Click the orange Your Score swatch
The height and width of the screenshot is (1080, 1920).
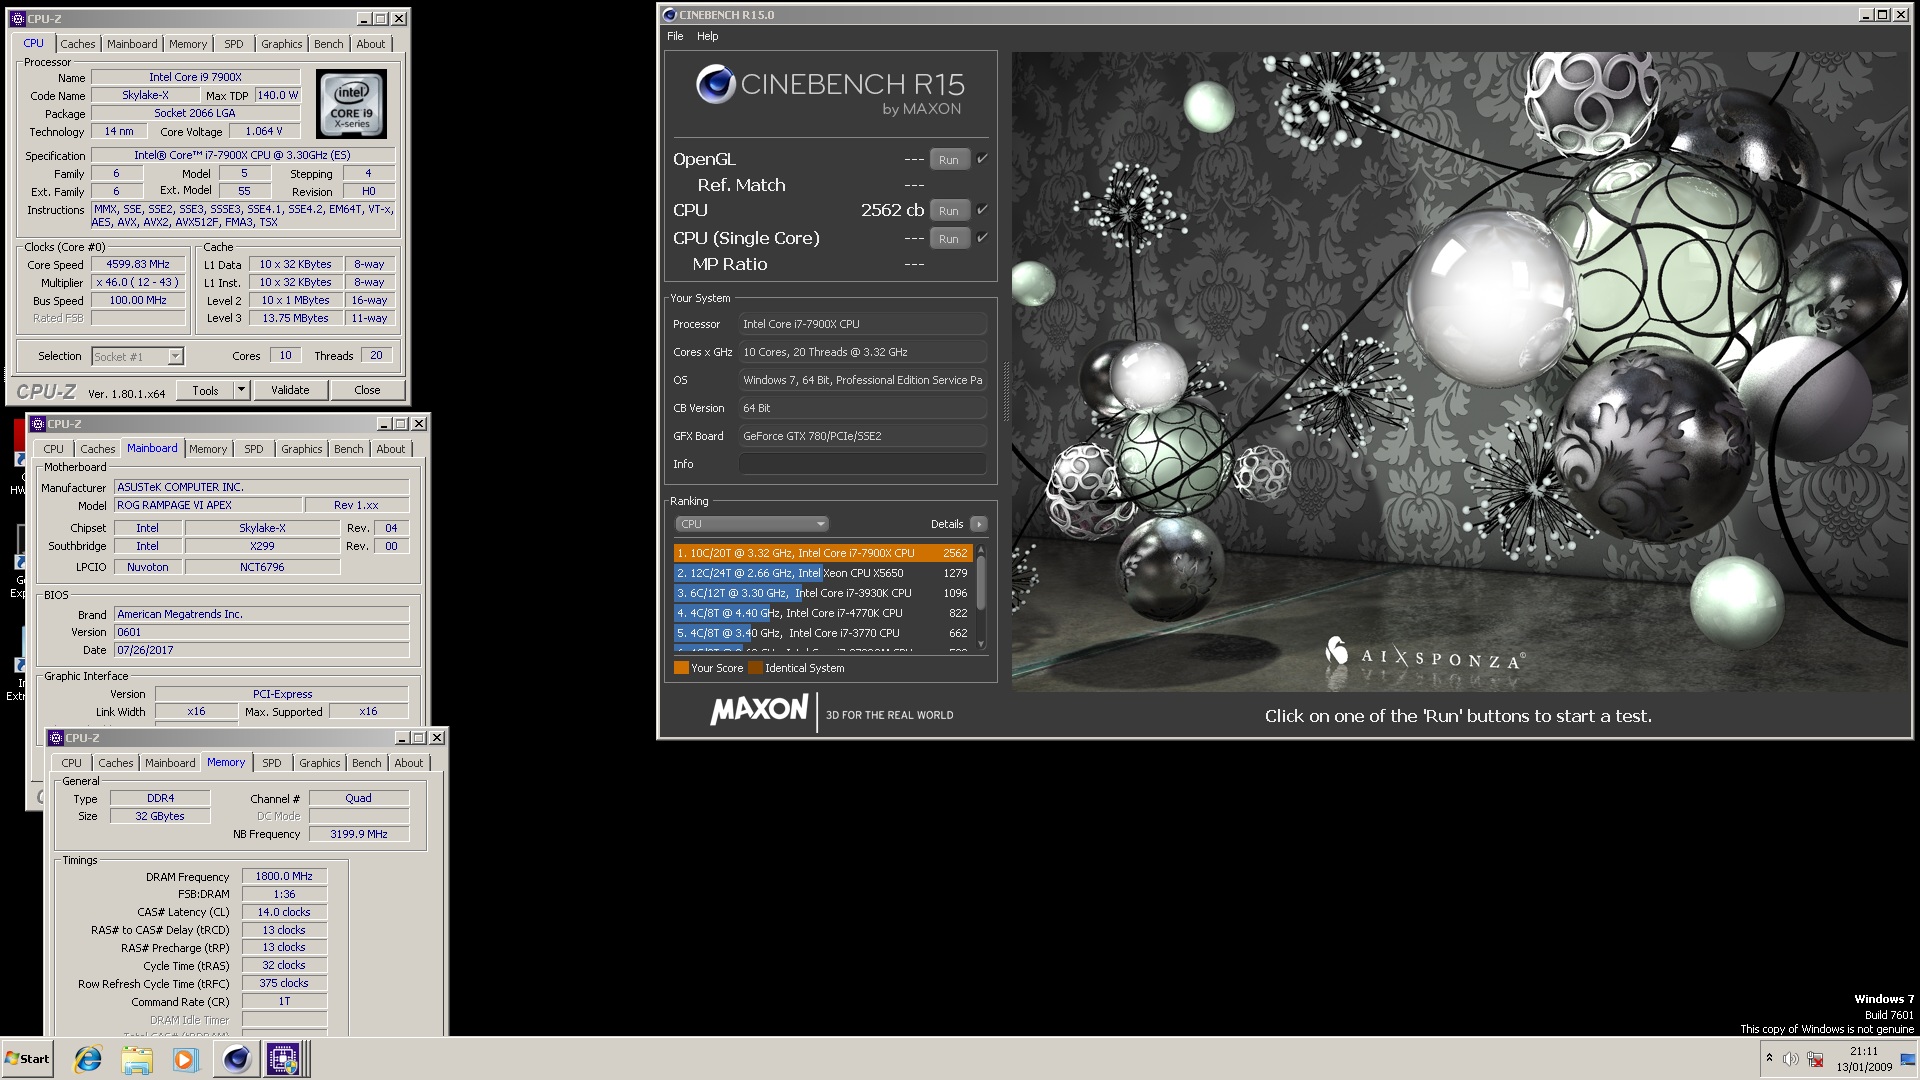click(681, 668)
